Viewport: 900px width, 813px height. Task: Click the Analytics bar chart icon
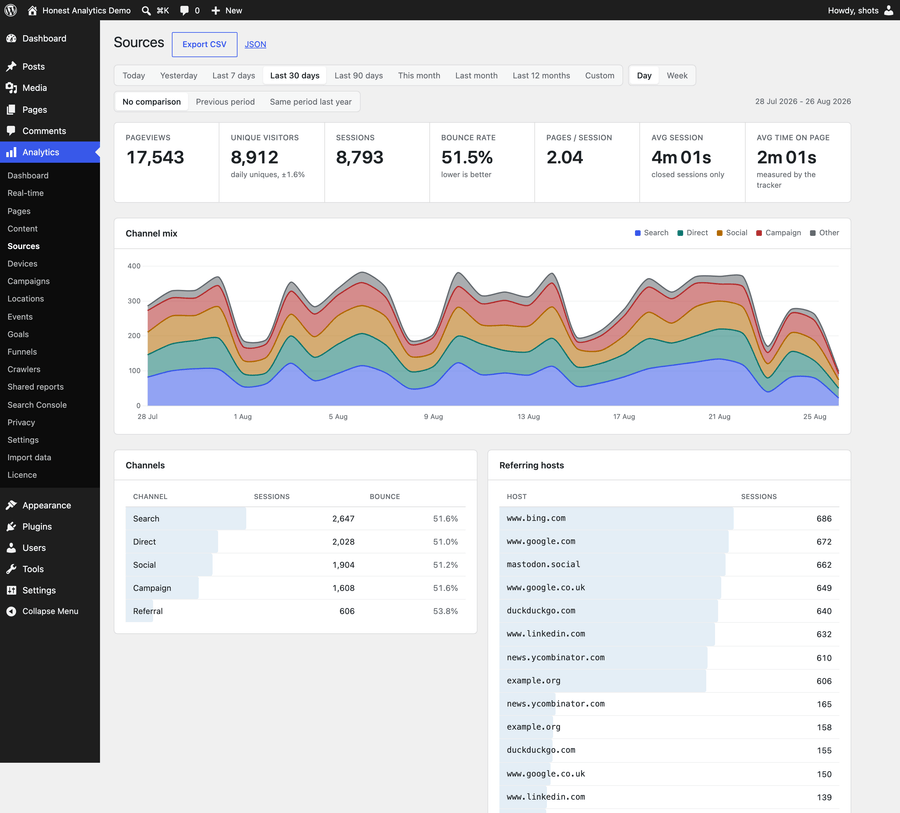coord(11,152)
